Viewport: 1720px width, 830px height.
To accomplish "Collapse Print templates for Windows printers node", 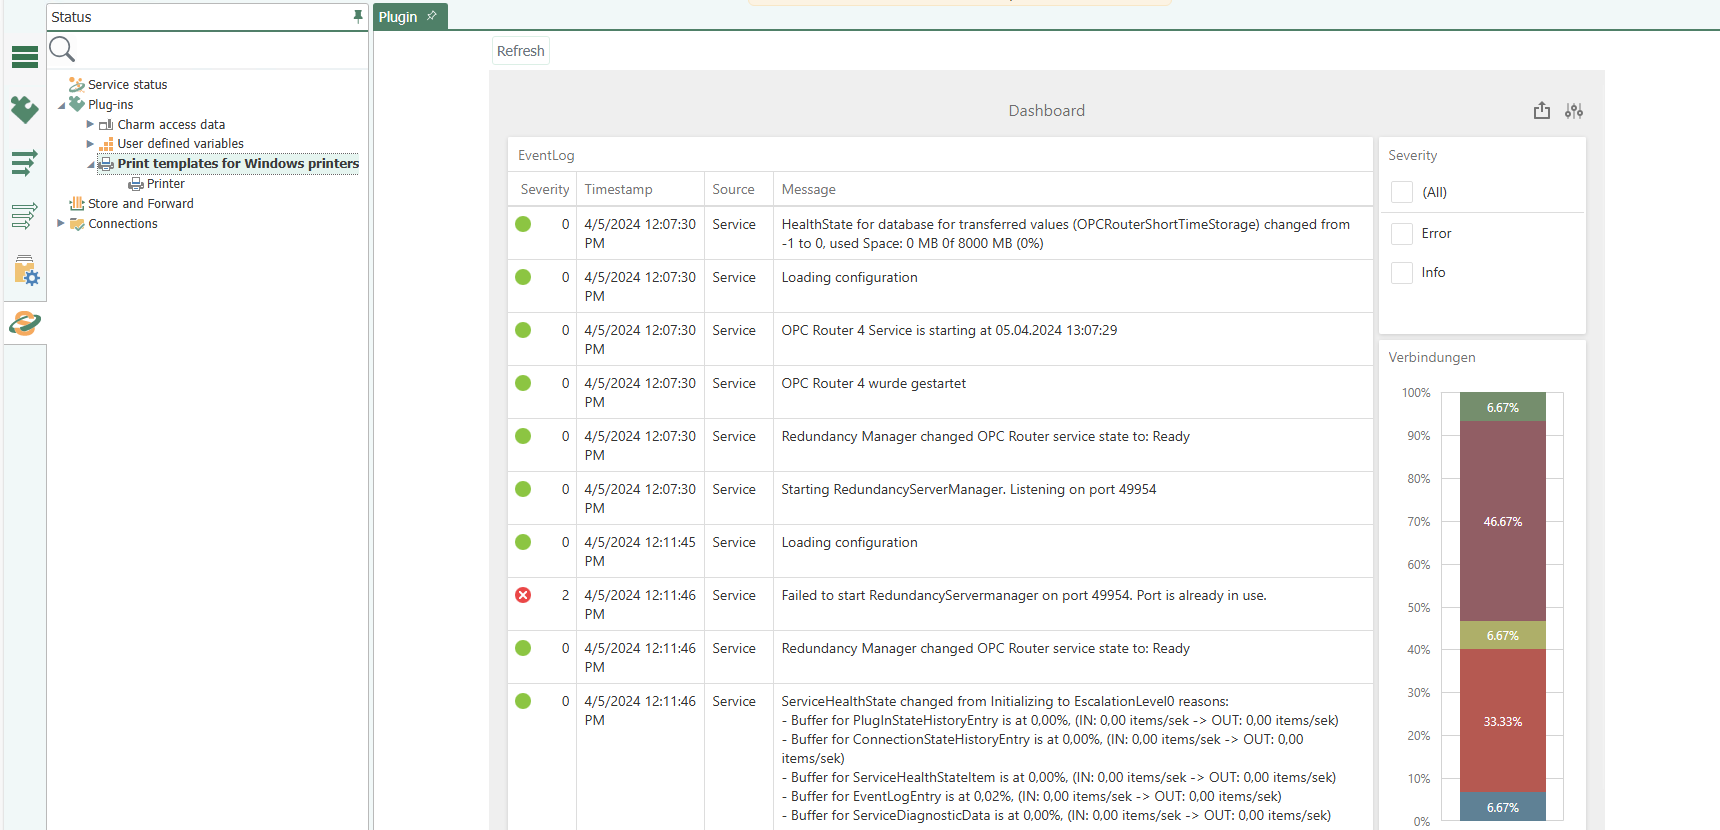I will click(91, 164).
